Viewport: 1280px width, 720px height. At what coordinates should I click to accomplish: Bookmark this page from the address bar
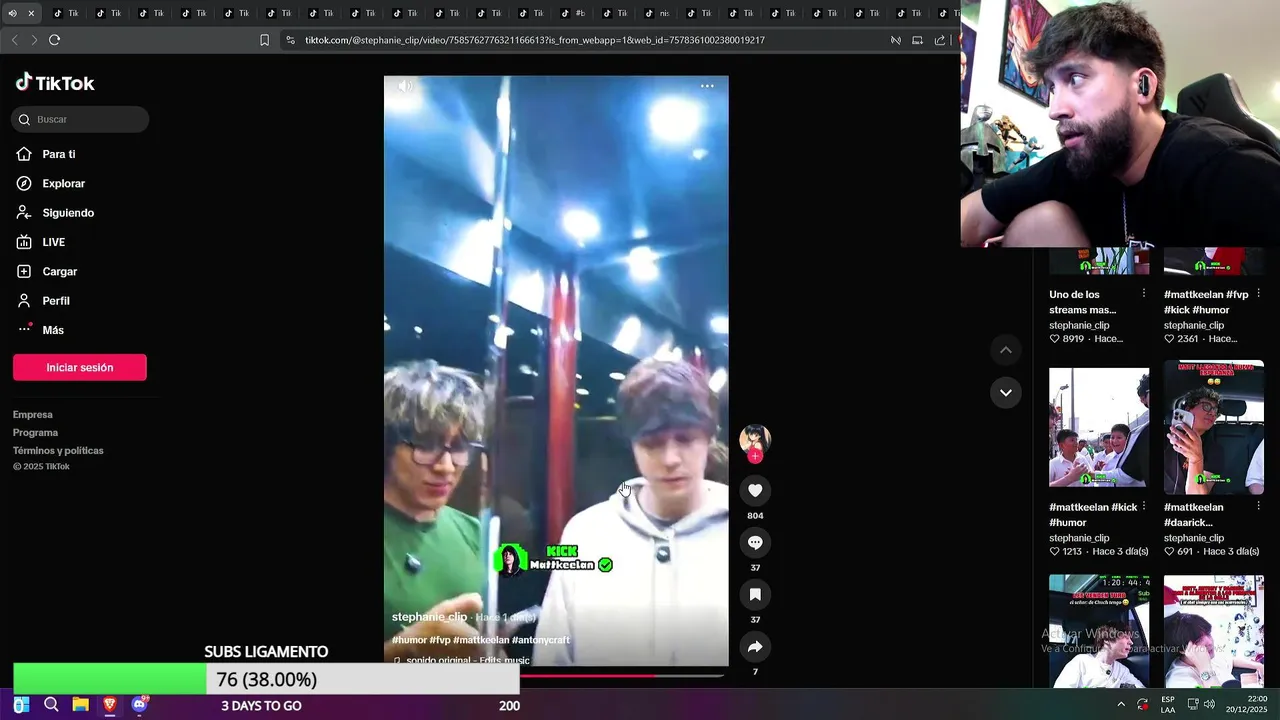264,40
